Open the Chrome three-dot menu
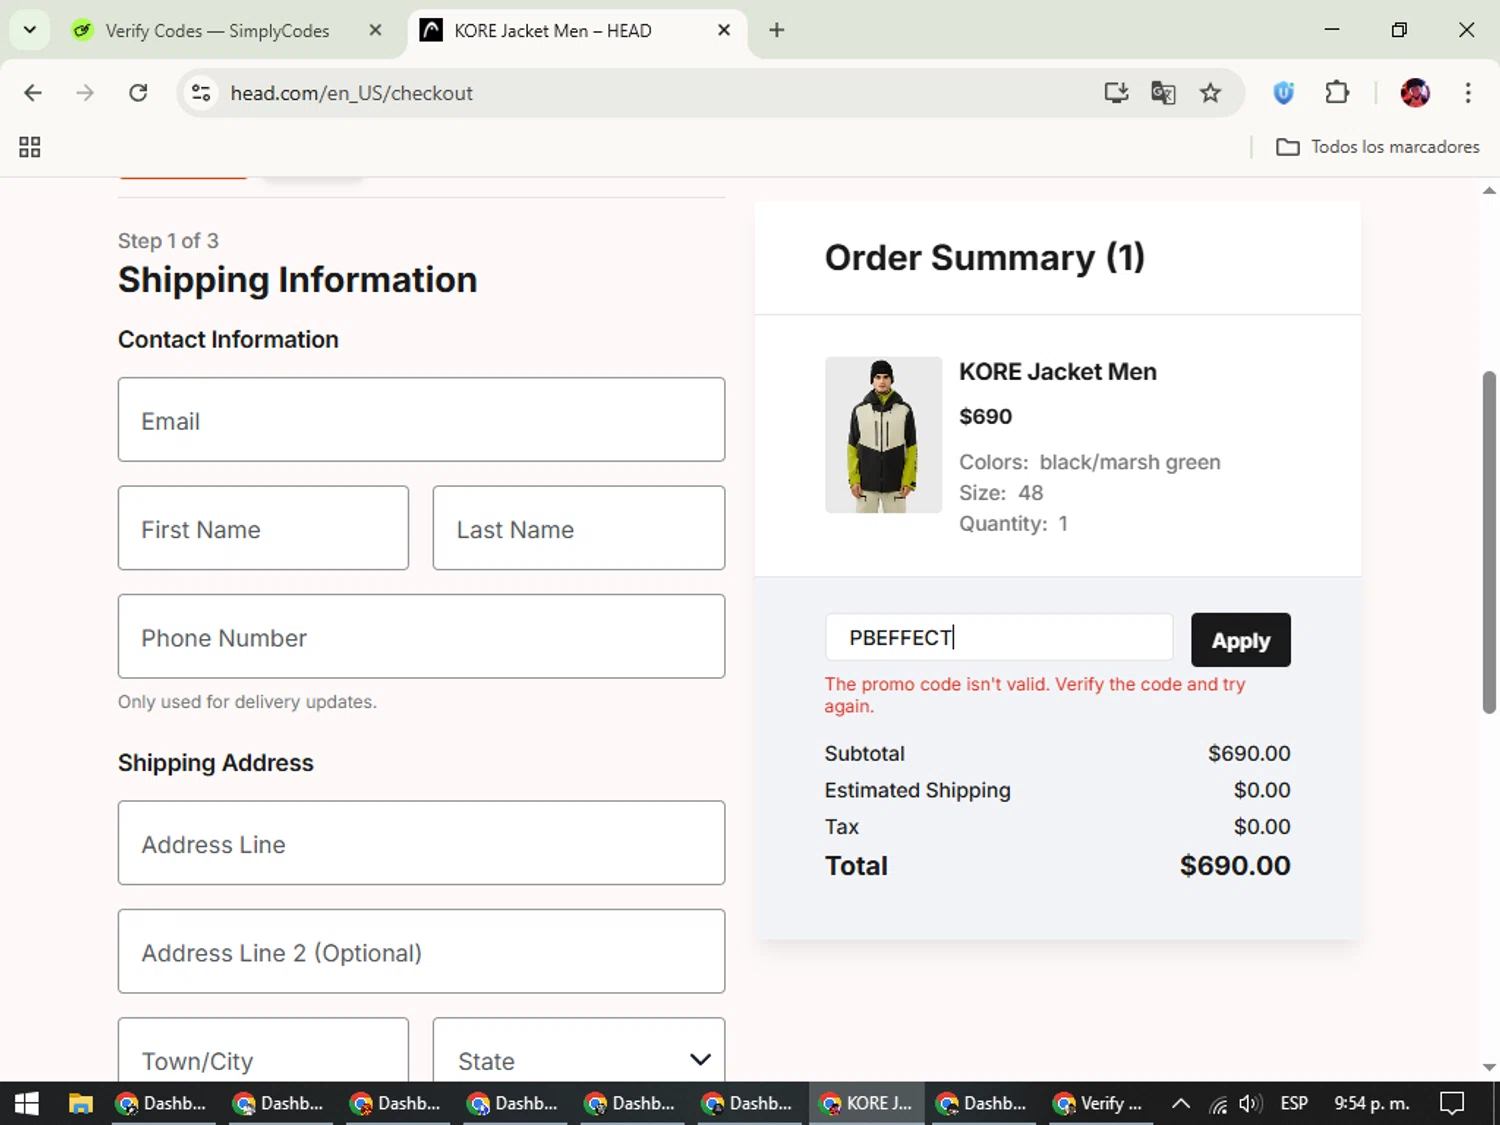Image resolution: width=1500 pixels, height=1125 pixels. click(1468, 93)
